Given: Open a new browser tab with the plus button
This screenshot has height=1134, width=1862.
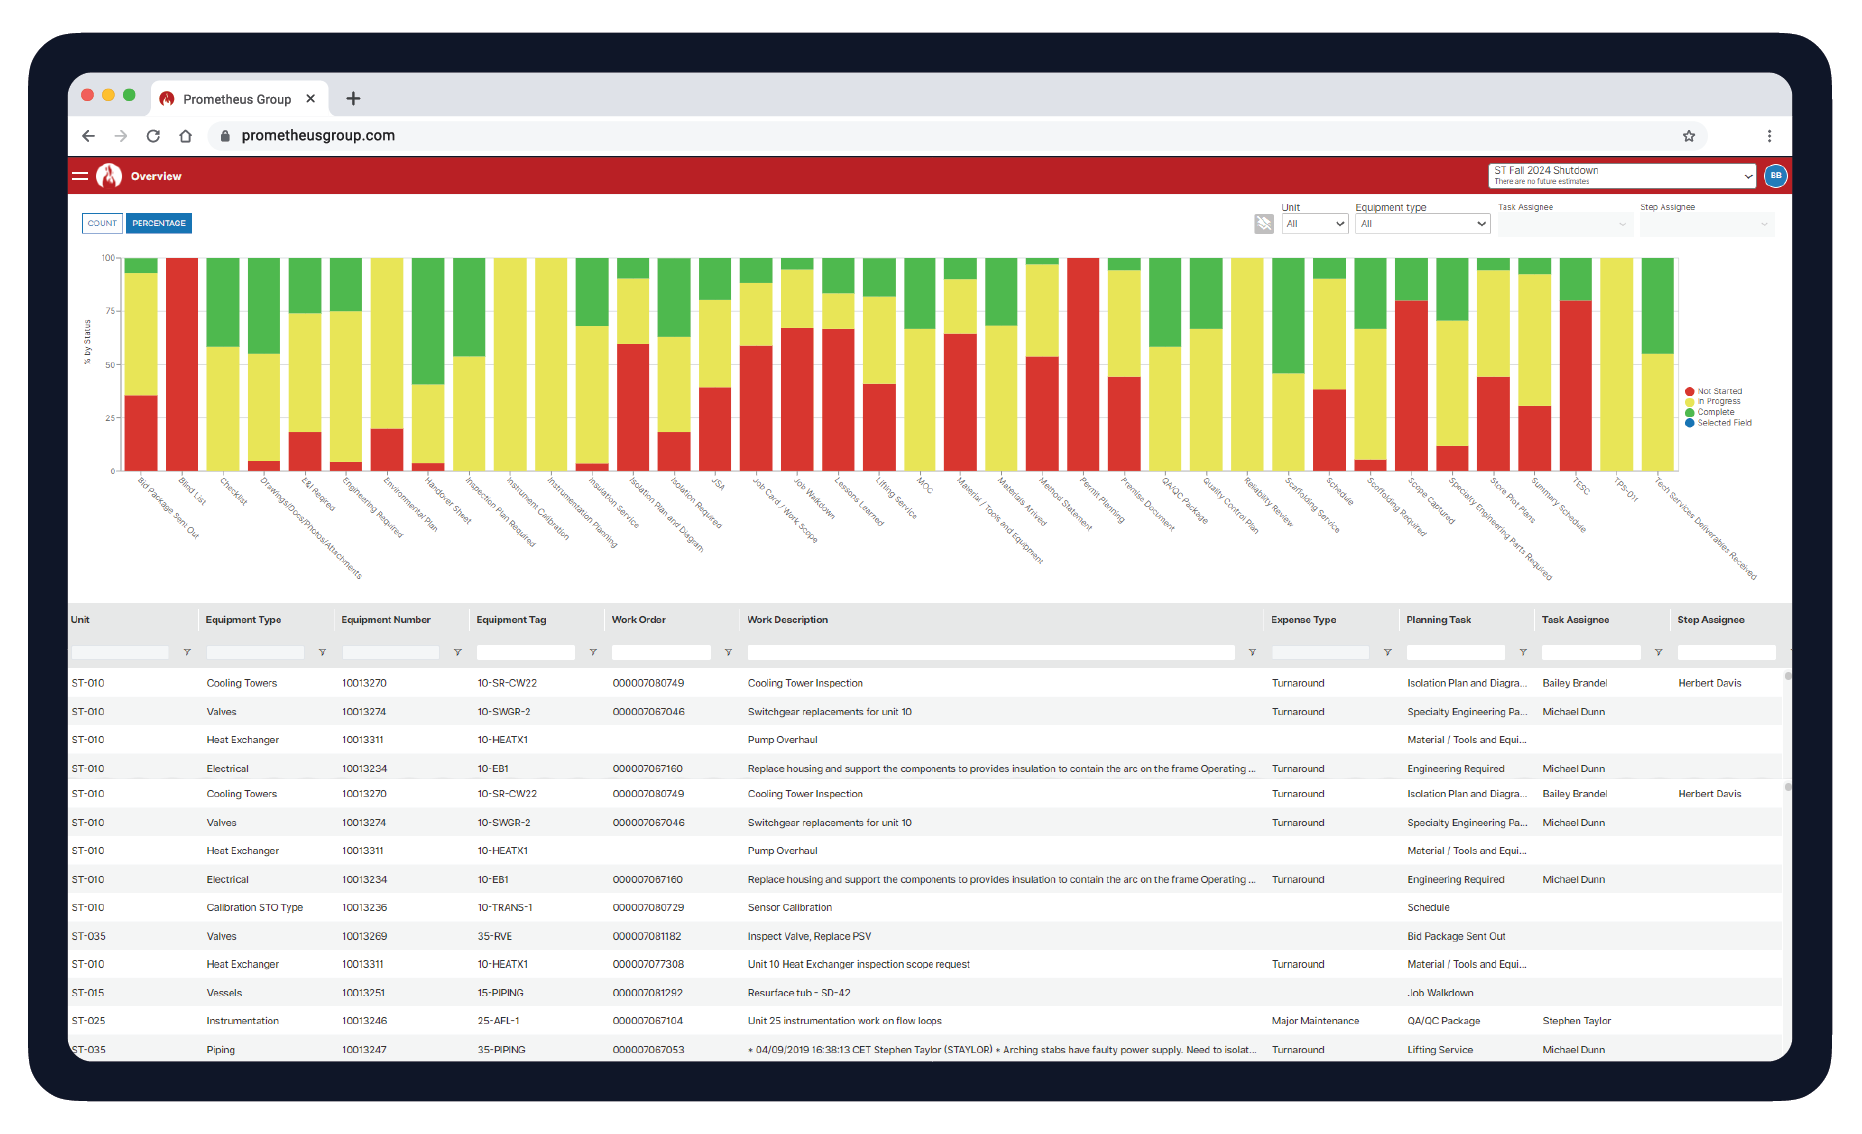Looking at the screenshot, I should tap(353, 98).
